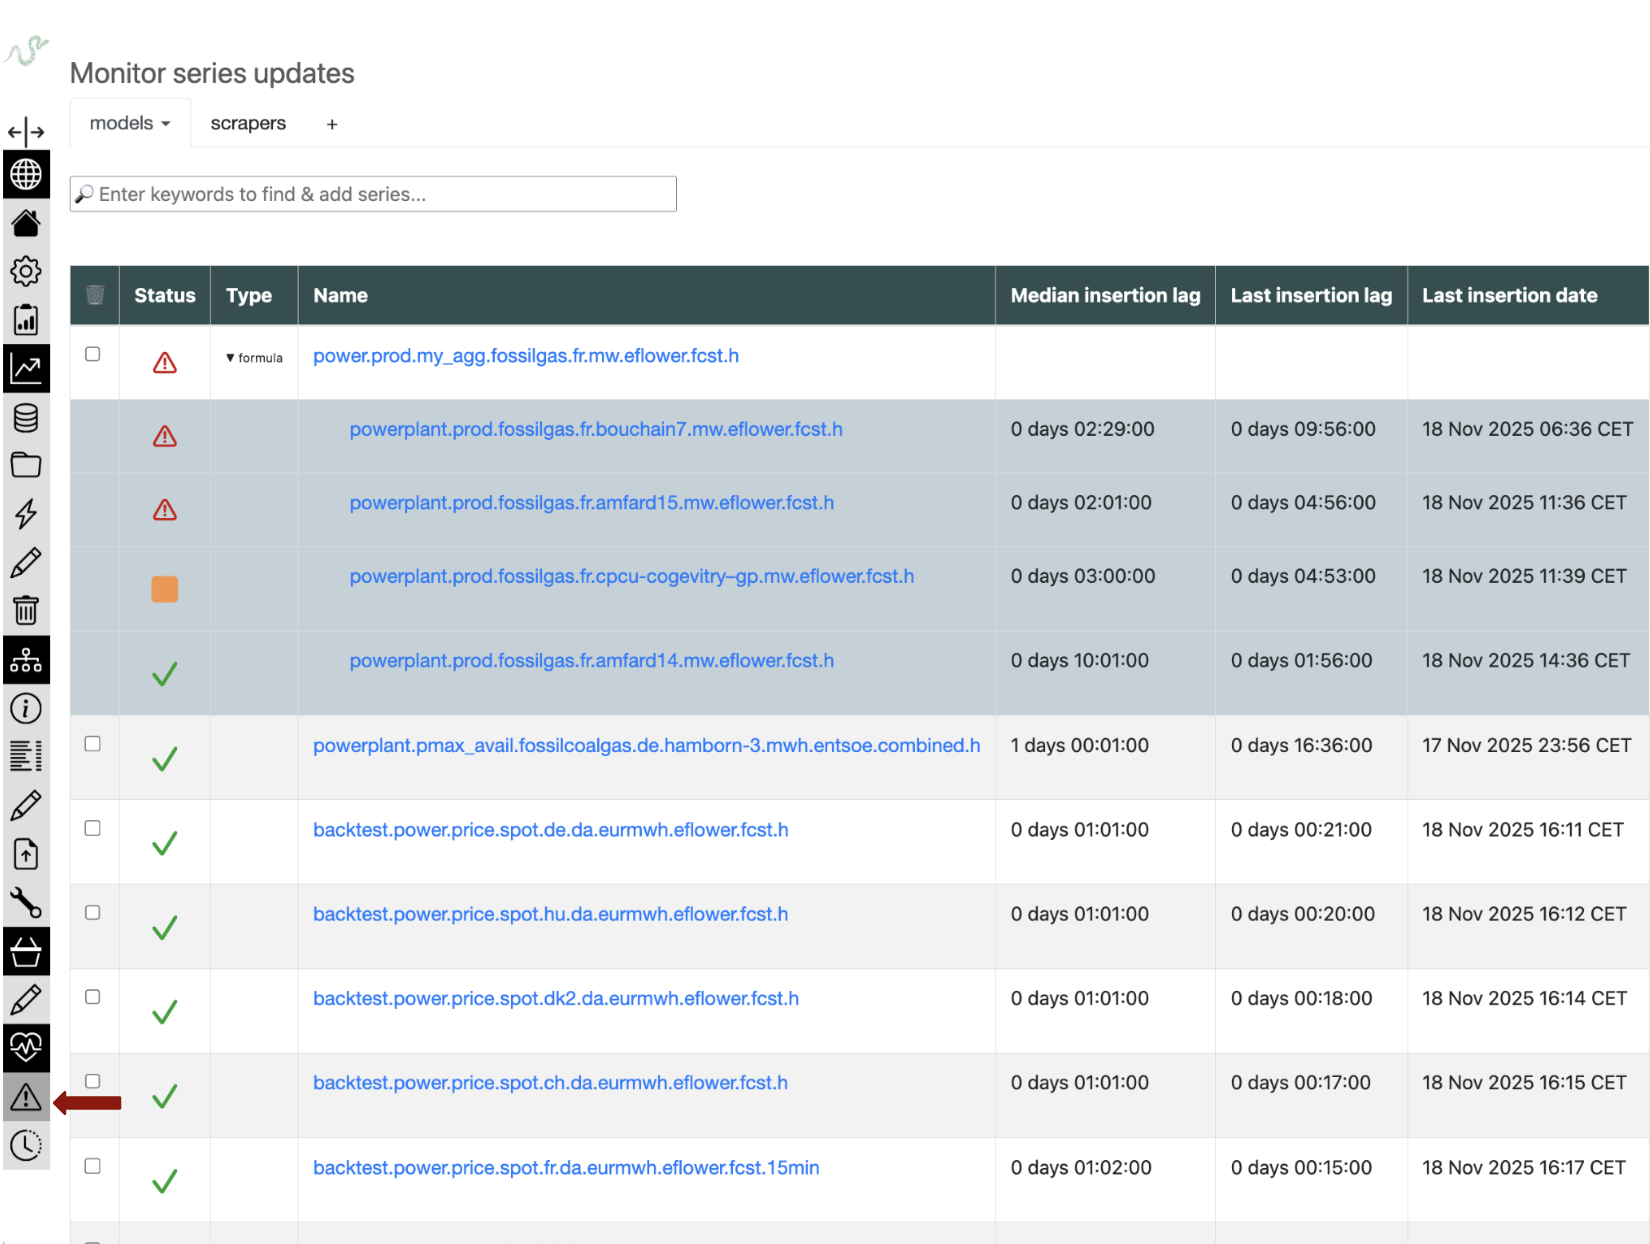Select checkbox for hamborn-3 series row
The height and width of the screenshot is (1244, 1650).
[x=93, y=744]
